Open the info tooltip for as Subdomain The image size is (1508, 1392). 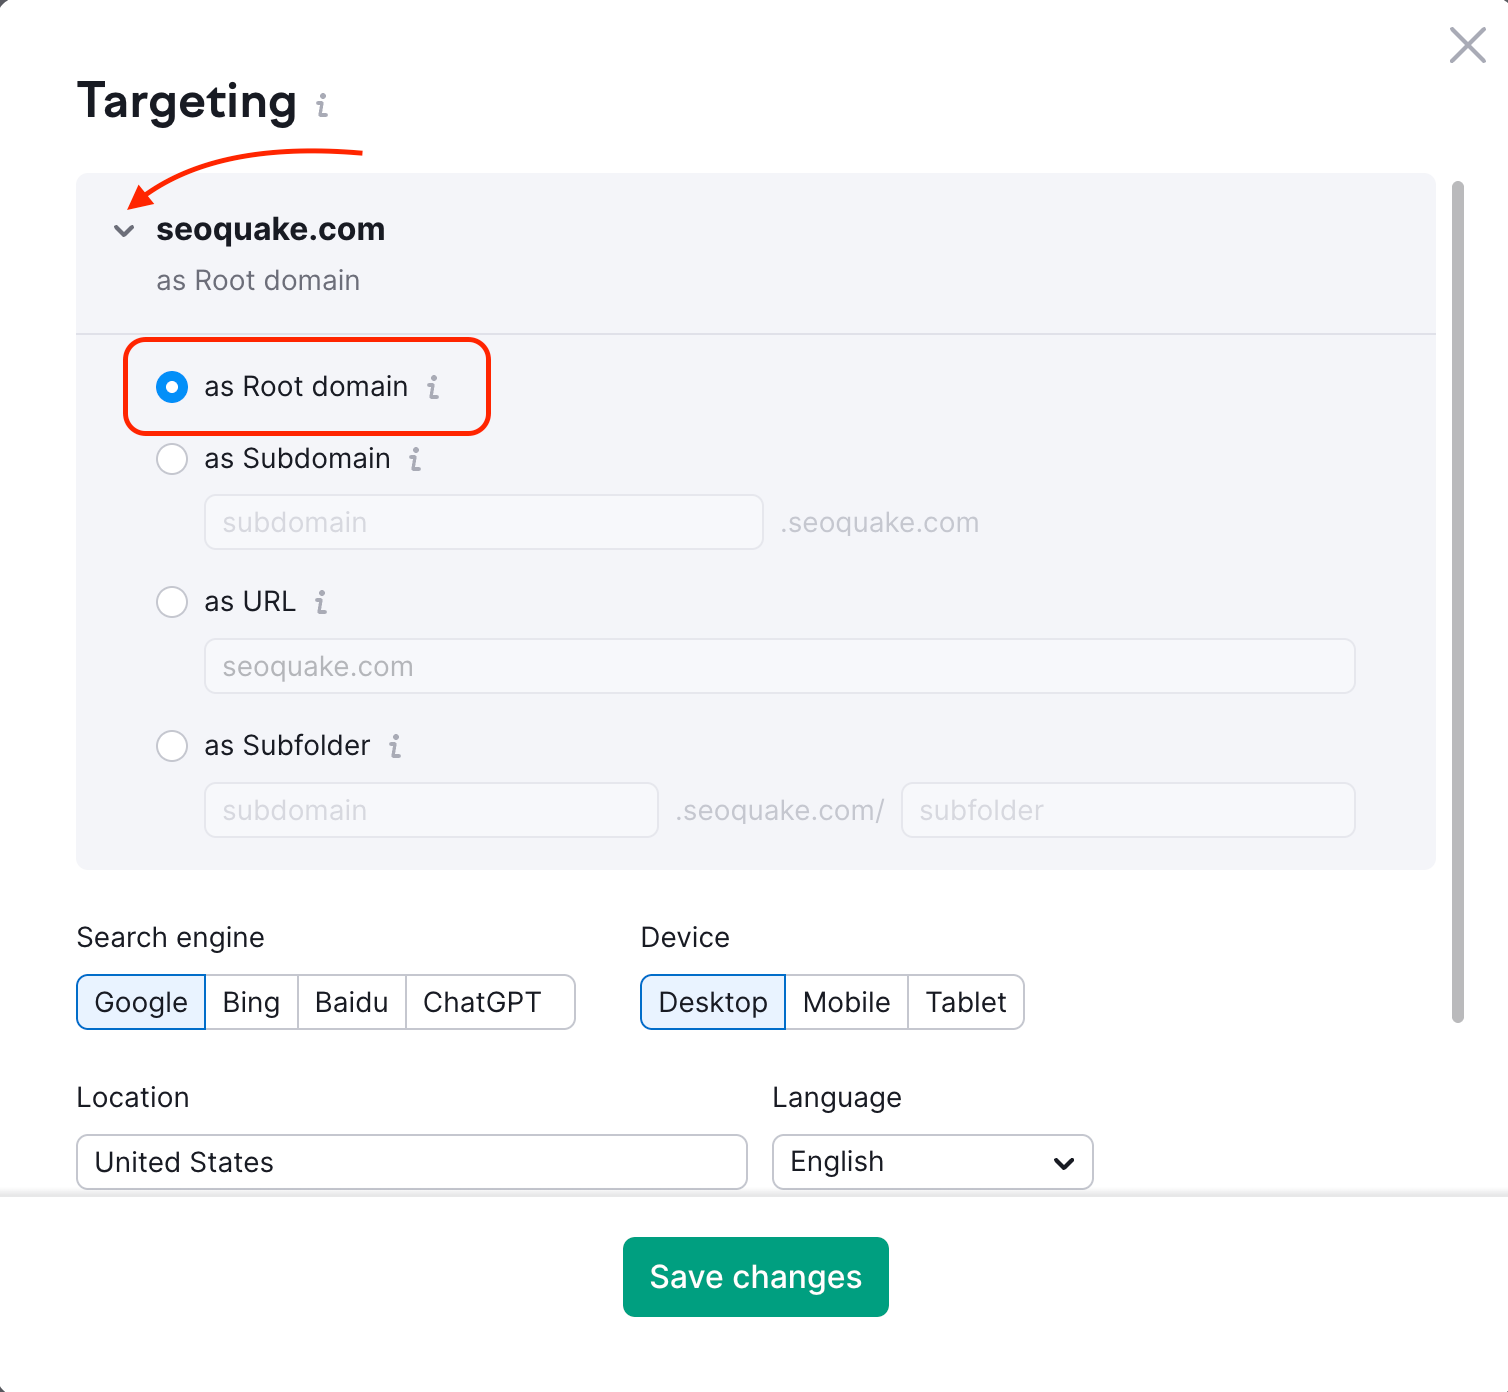[x=414, y=460]
